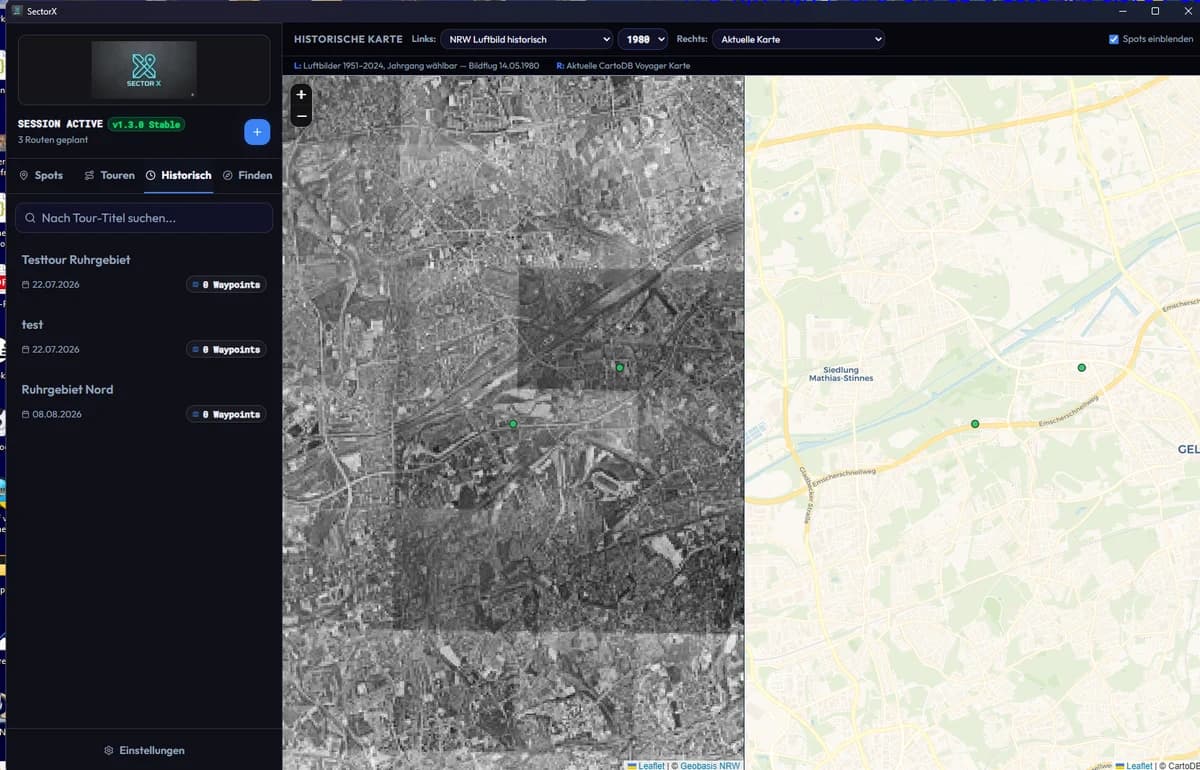
Task: Open the NRW Luftbild historisch dropdown
Action: (527, 39)
